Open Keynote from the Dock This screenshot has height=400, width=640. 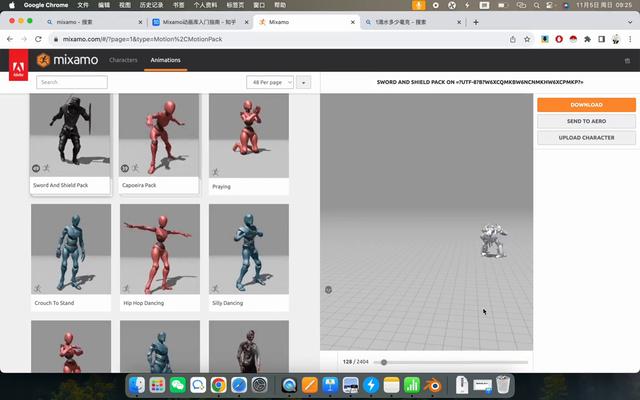[x=330, y=385]
